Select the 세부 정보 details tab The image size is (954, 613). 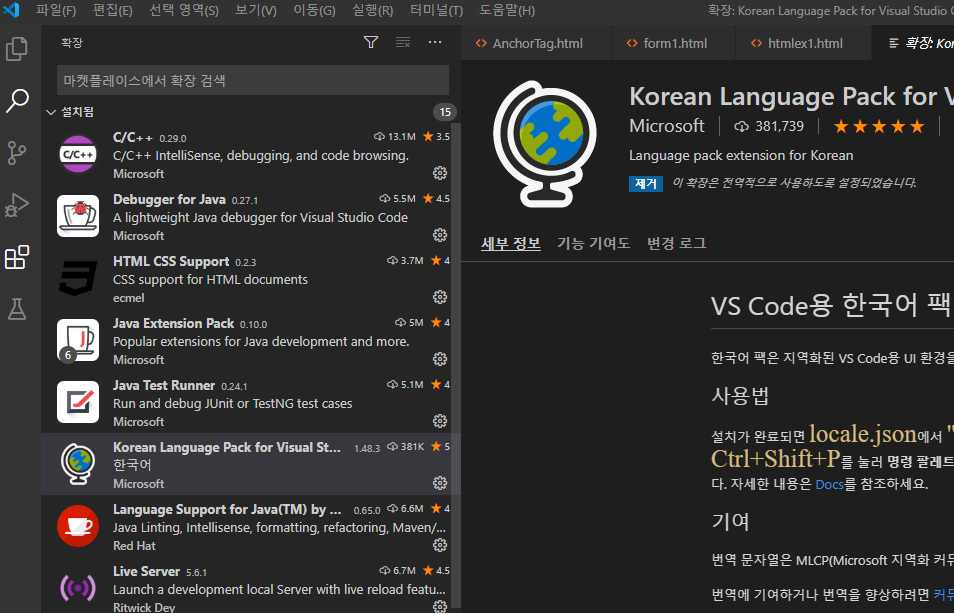pos(510,243)
